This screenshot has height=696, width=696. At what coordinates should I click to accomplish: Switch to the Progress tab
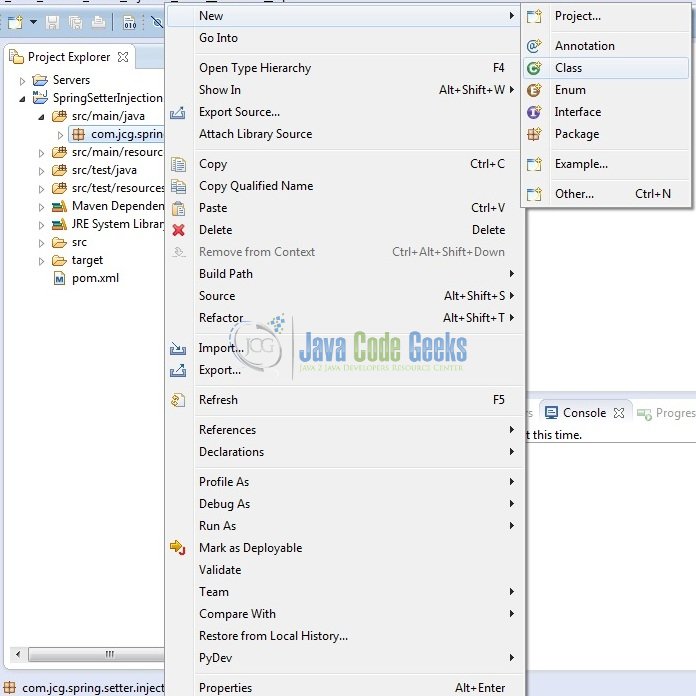click(x=666, y=413)
